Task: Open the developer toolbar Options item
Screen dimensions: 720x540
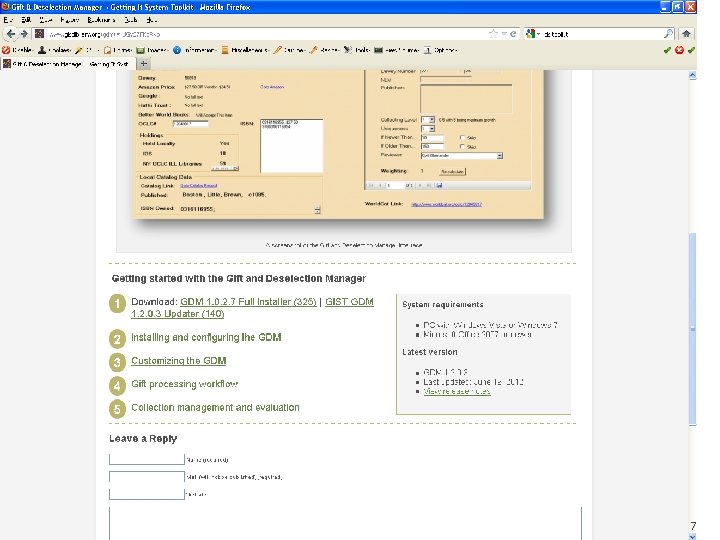Action: tap(440, 50)
